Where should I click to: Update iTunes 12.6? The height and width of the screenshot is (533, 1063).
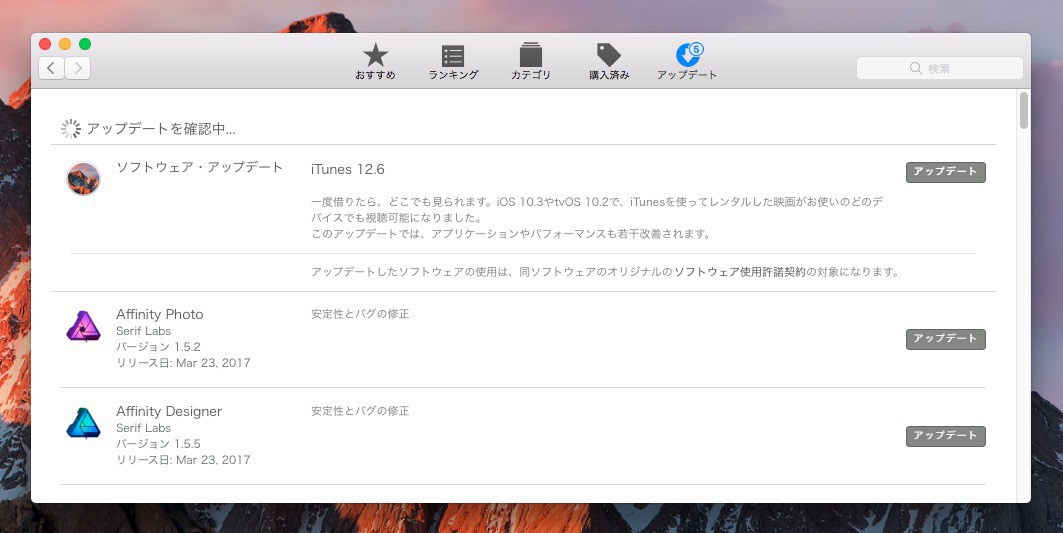pyautogui.click(x=946, y=172)
